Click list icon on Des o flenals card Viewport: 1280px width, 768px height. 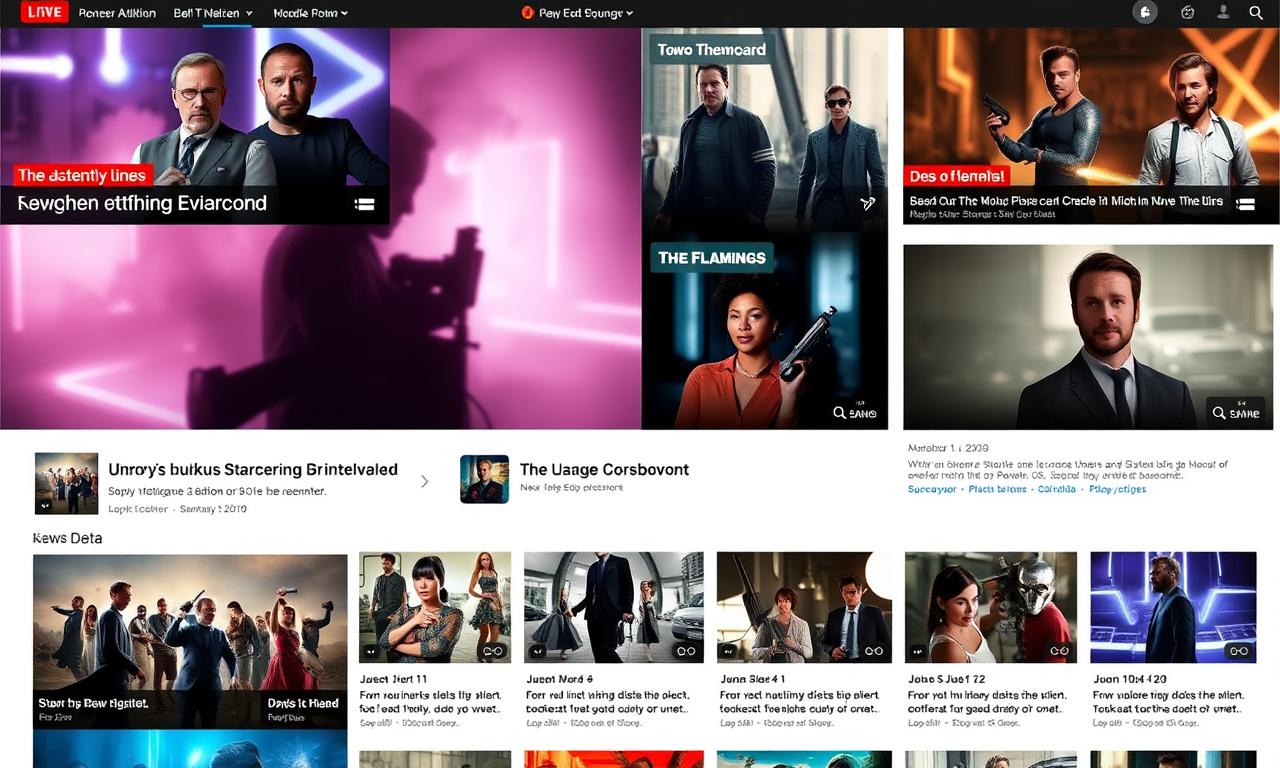coord(1245,203)
